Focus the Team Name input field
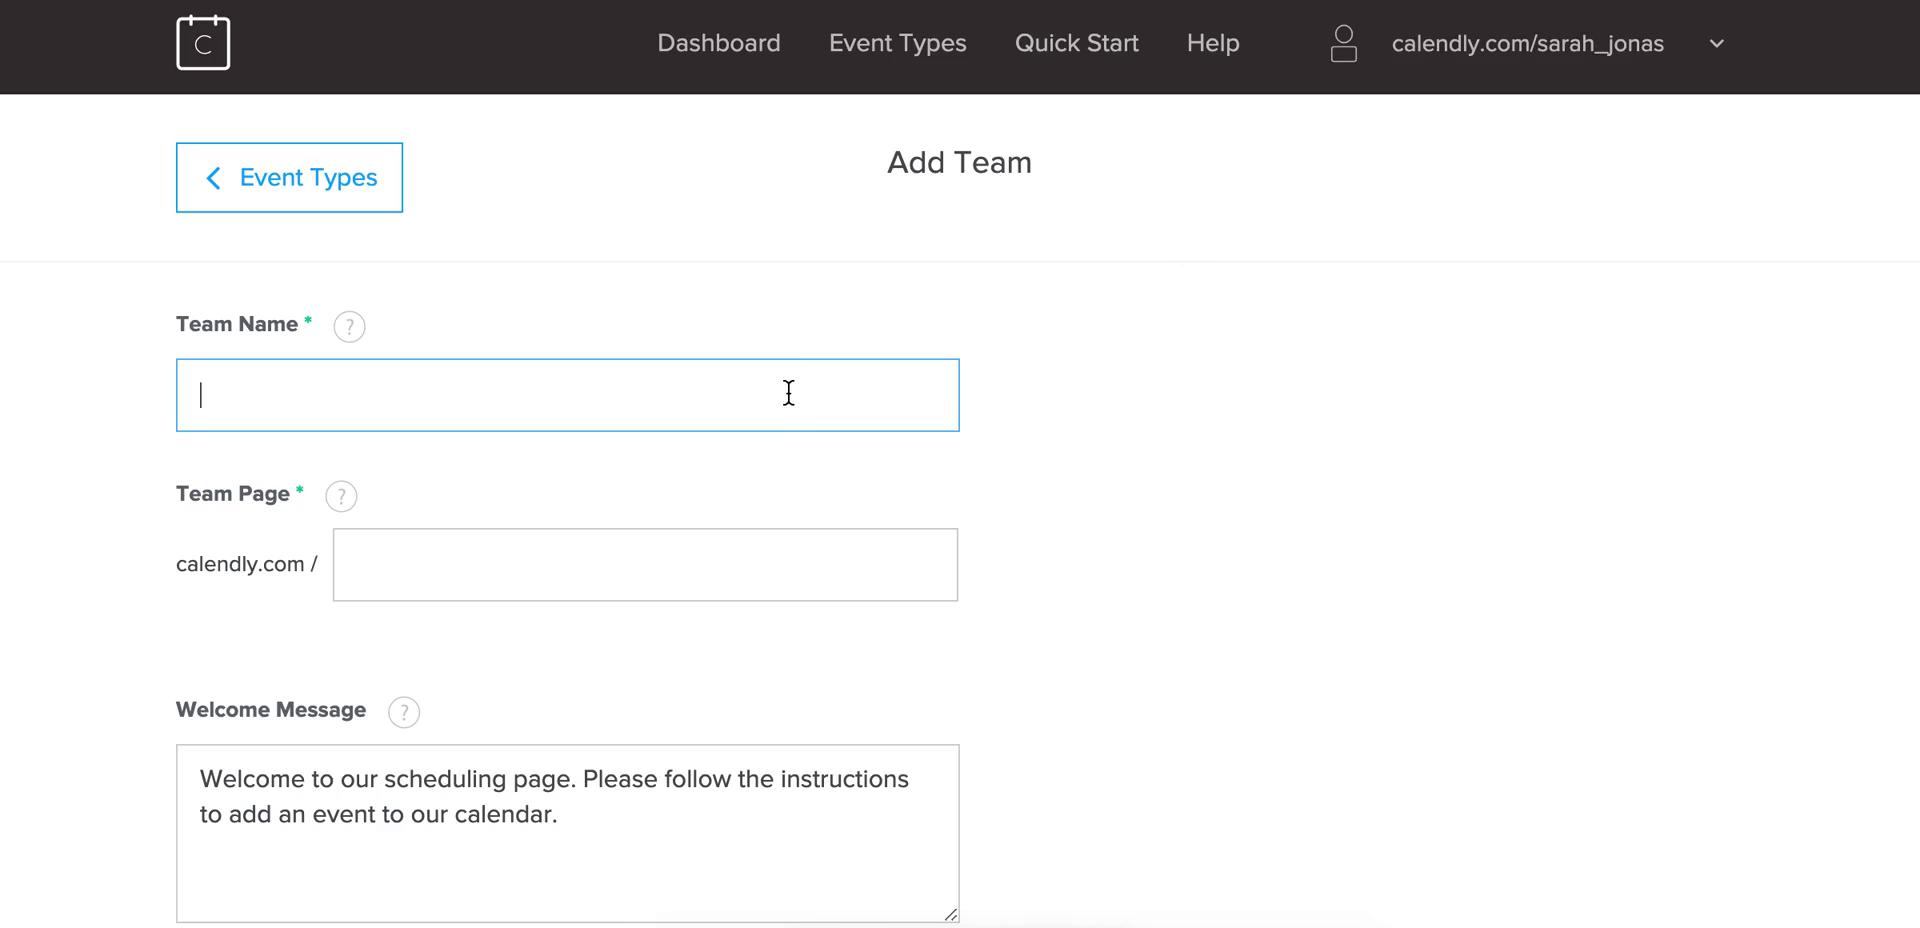The height and width of the screenshot is (928, 1920). 568,395
